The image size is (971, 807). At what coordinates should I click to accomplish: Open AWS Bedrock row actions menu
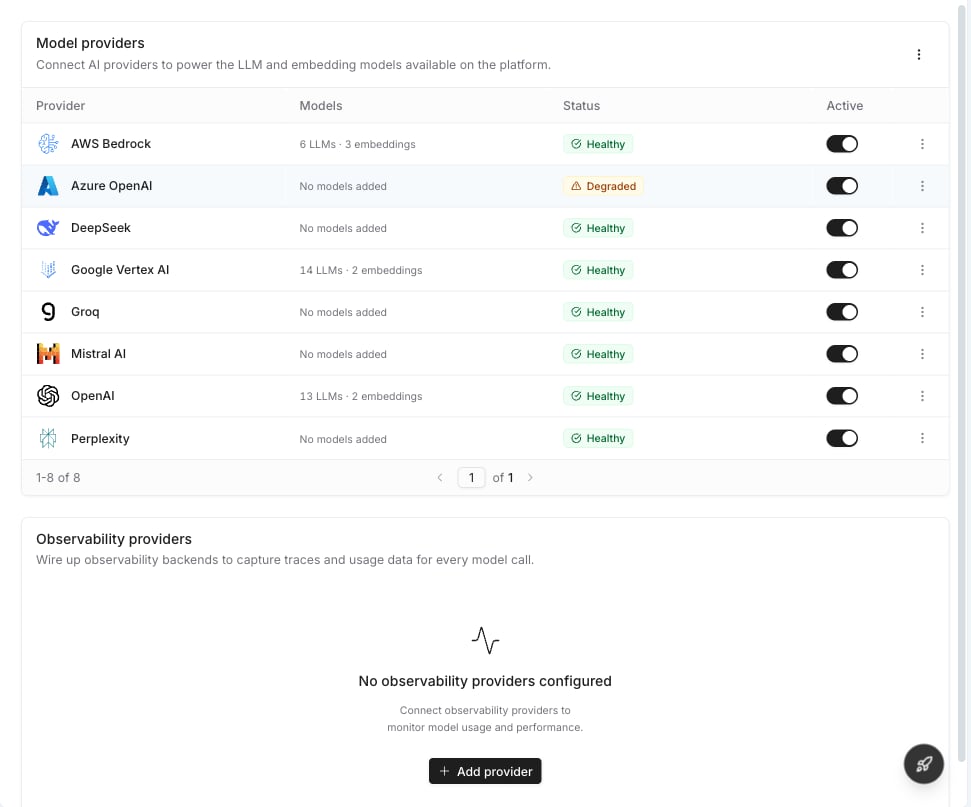click(922, 144)
